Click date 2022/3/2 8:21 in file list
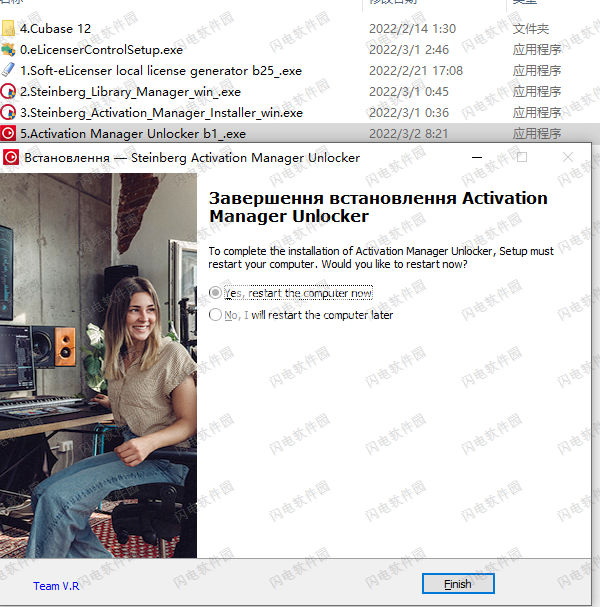The height and width of the screenshot is (607, 600). (408, 134)
